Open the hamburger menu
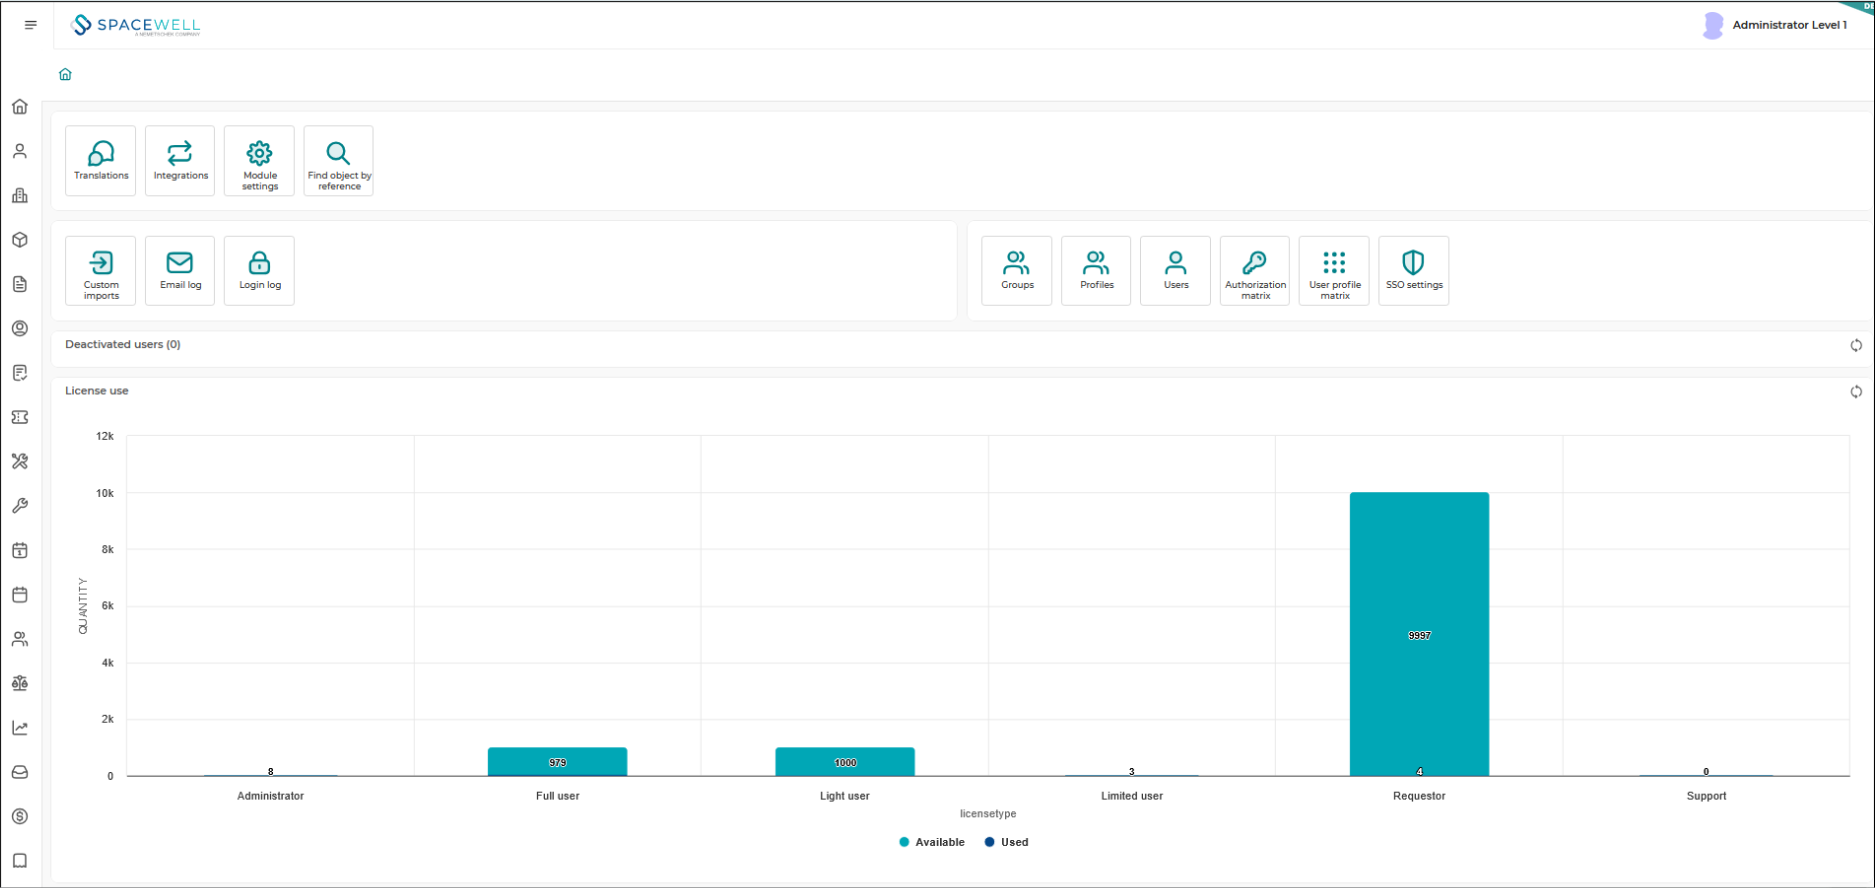 pos(31,25)
